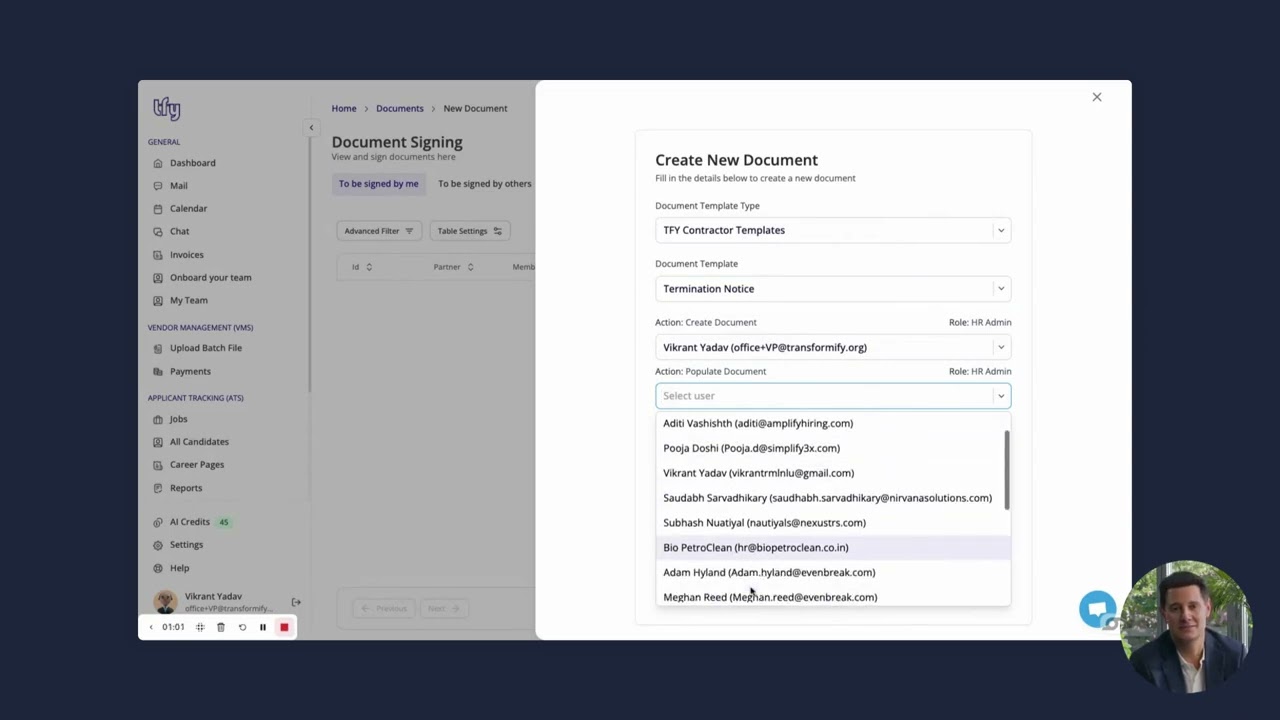Select Vikrant Yadav gmail user
Screen dimensions: 1280x720
[833, 473]
